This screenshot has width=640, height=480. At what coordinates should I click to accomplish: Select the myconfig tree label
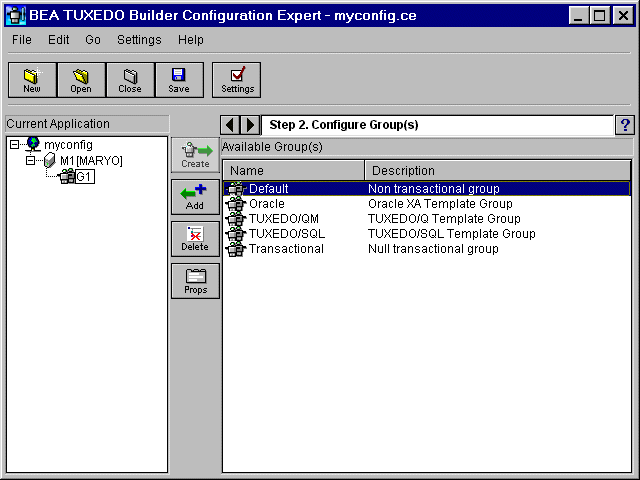click(x=68, y=145)
